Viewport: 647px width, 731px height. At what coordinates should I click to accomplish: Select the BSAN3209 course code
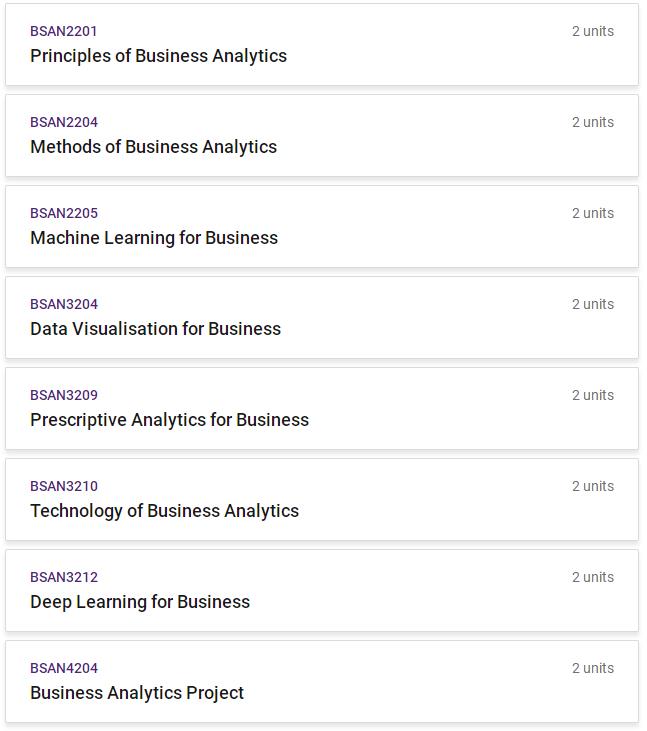pos(64,395)
